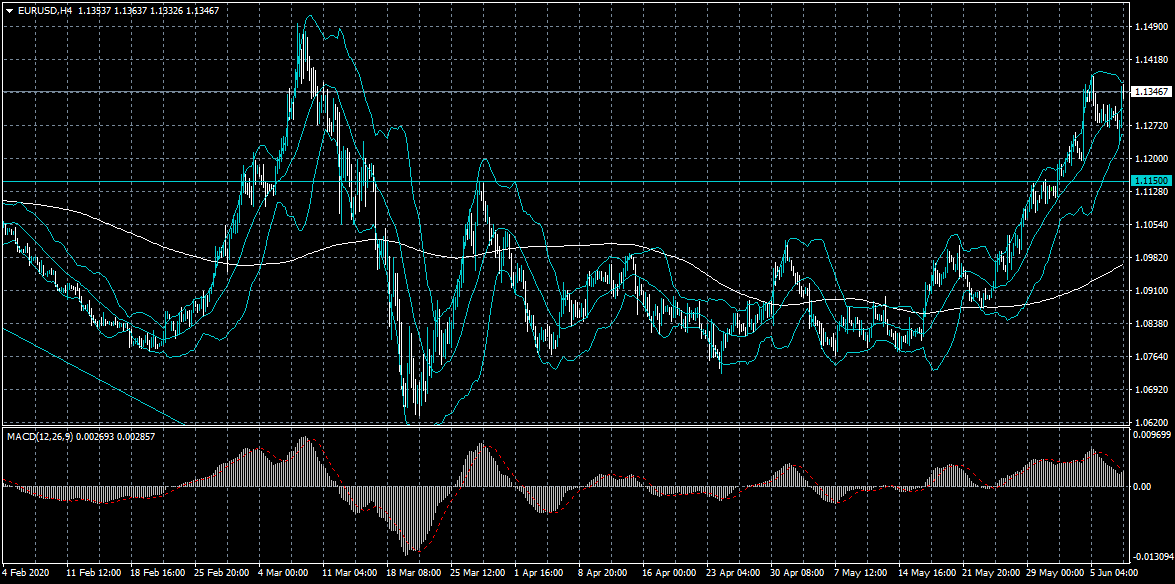Click the 23 Apr 04:00 time label
Screen dimensions: 1175x584
(x=734, y=573)
